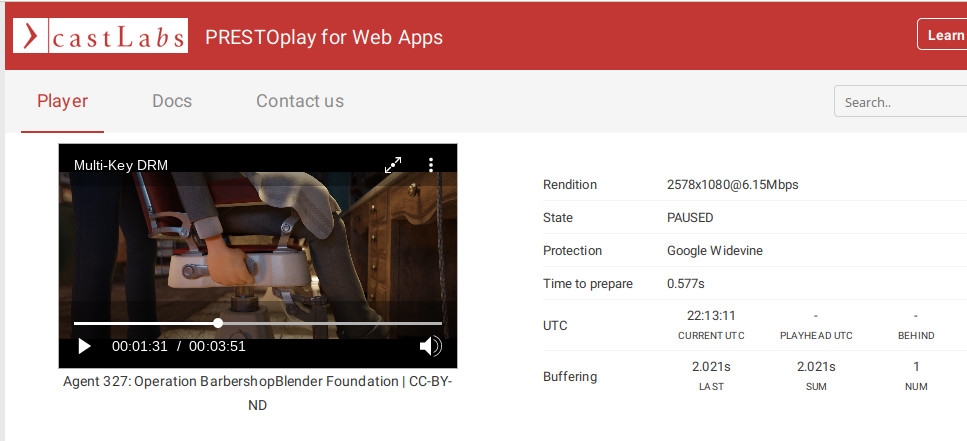This screenshot has width=967, height=441.
Task: Open the Docs tab
Action: coord(172,101)
